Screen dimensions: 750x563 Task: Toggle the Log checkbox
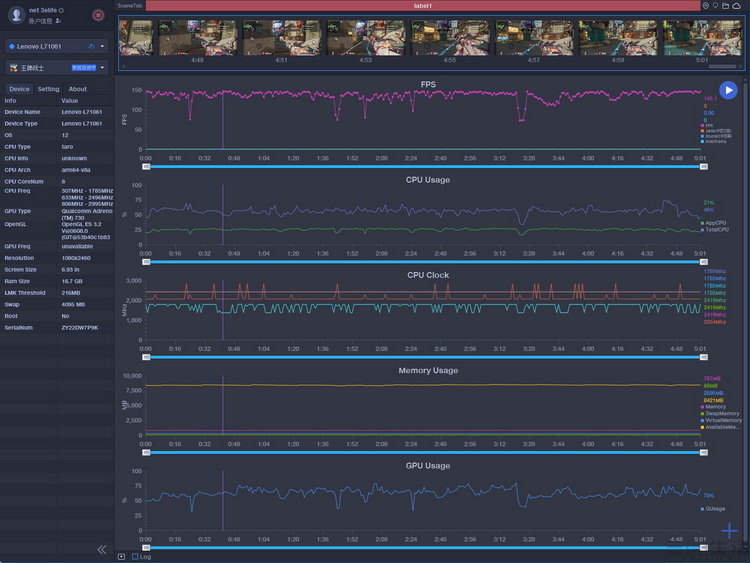point(135,556)
